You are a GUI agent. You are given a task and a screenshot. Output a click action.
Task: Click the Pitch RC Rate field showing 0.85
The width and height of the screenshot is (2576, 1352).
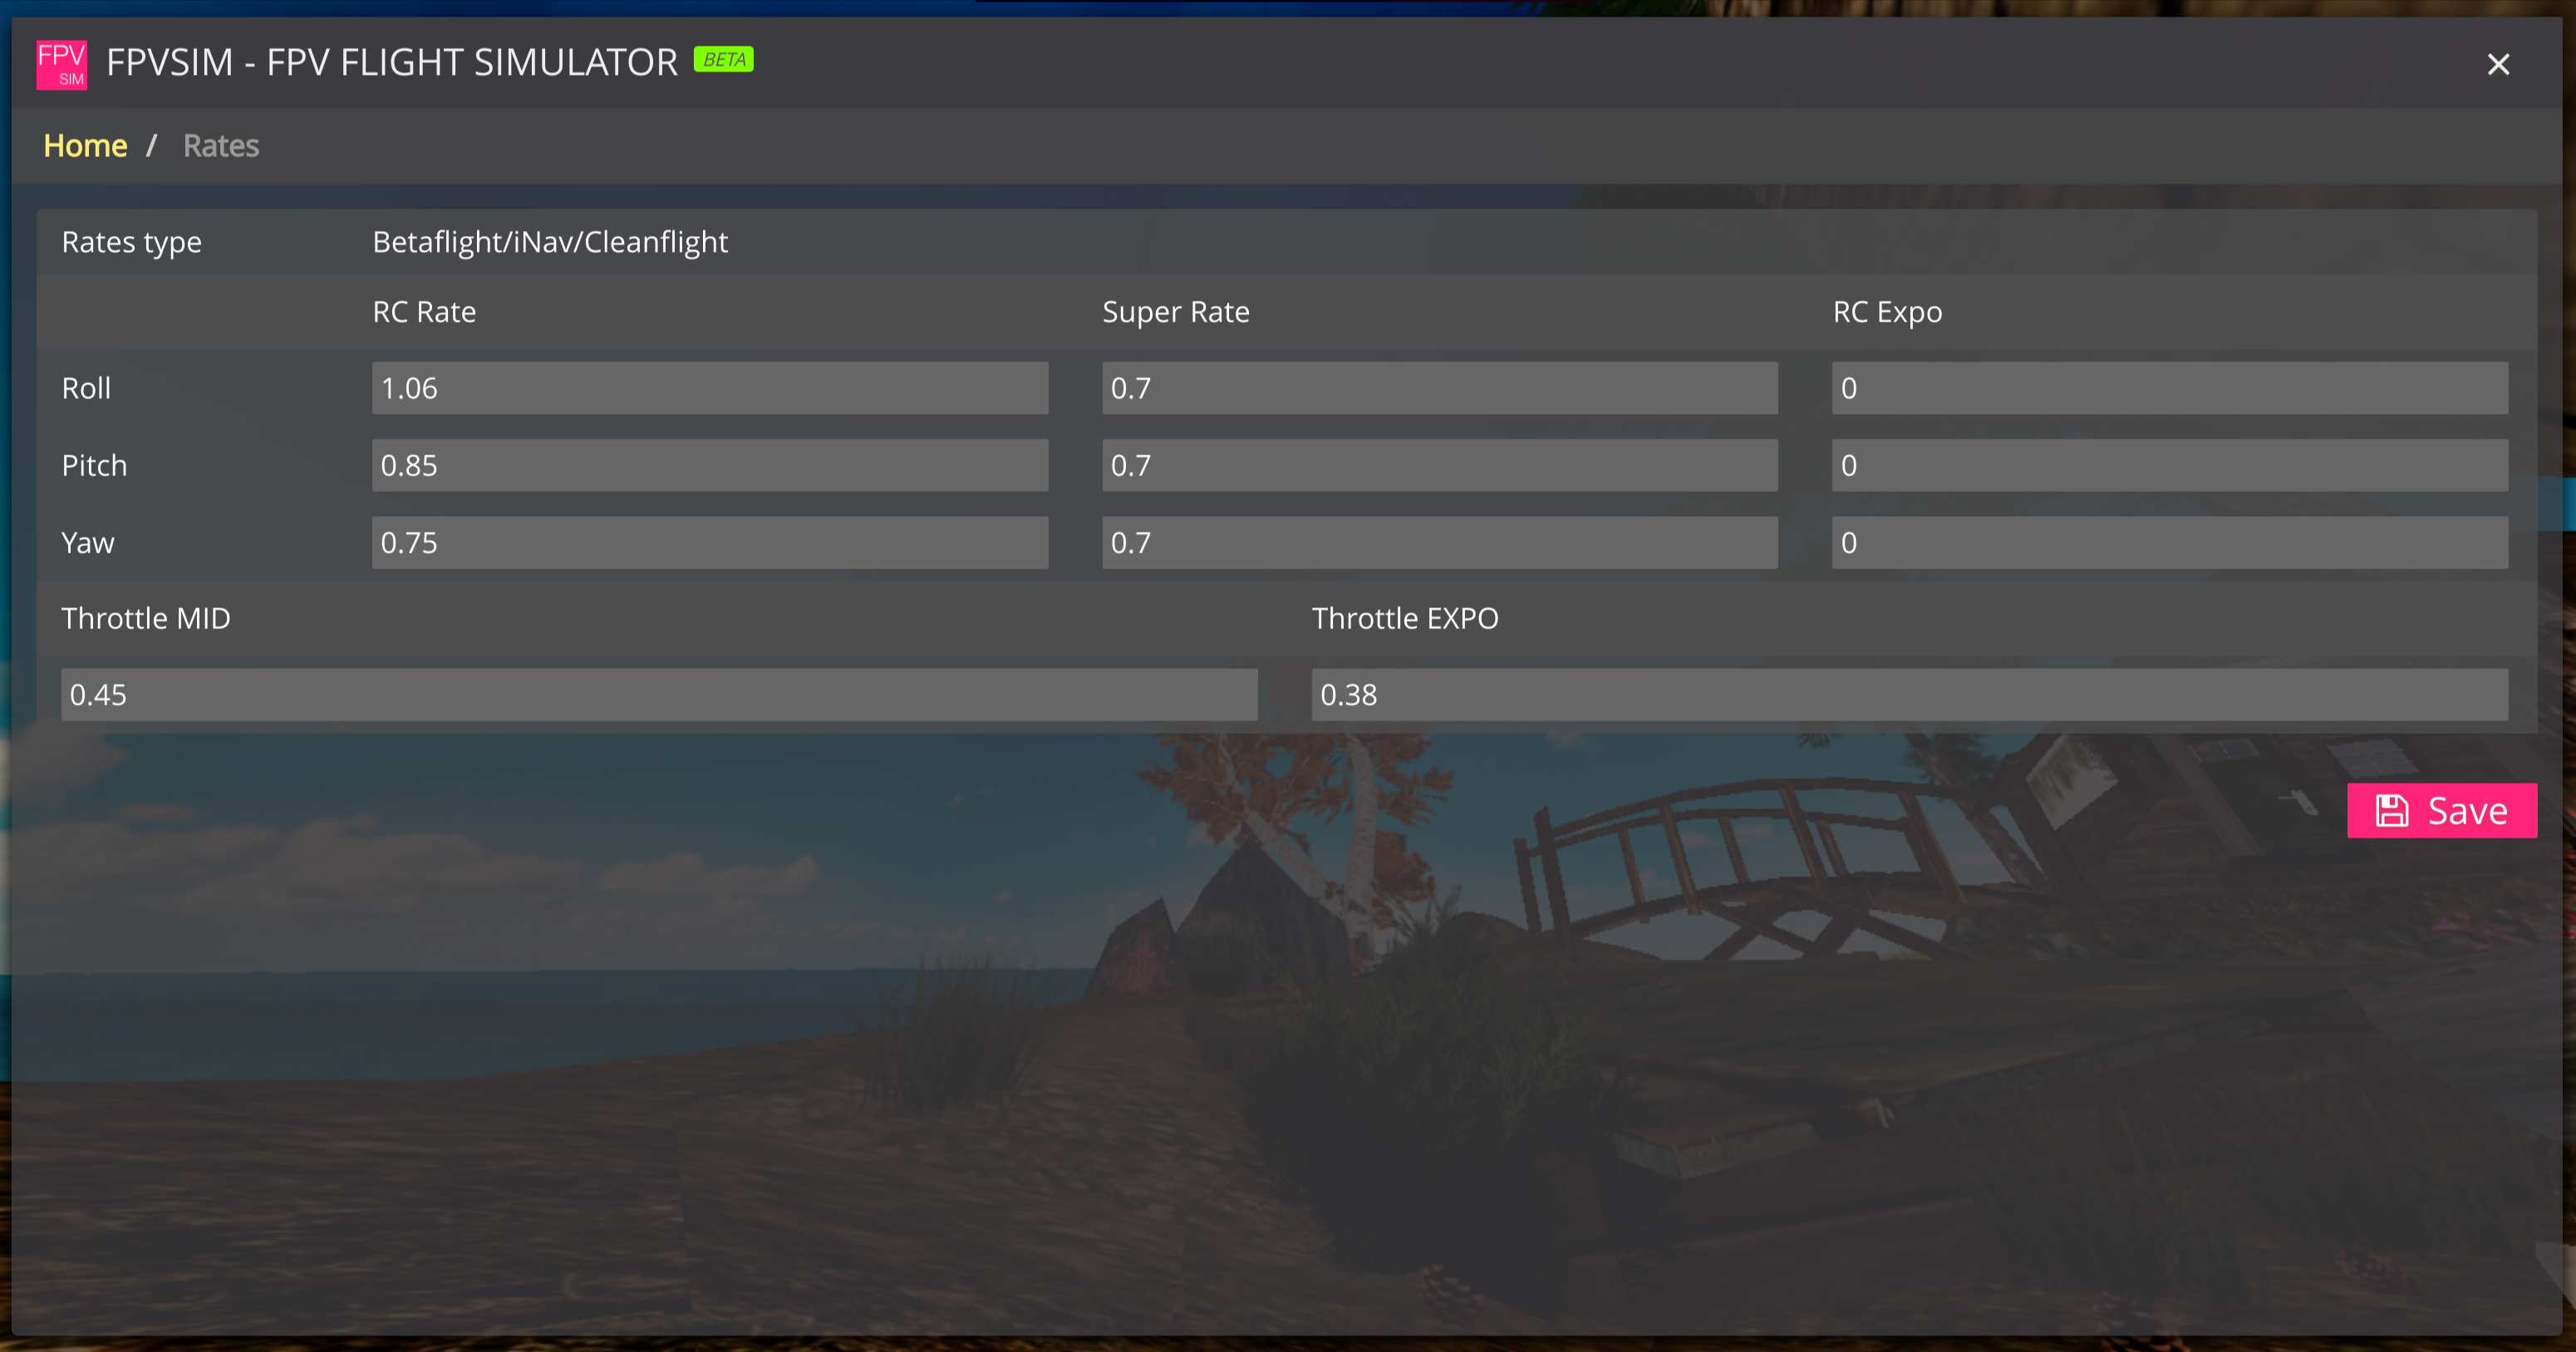pyautogui.click(x=709, y=465)
